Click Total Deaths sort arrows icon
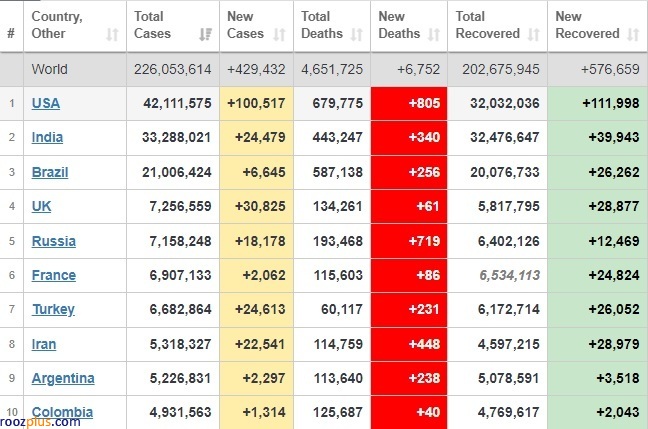 click(x=356, y=34)
